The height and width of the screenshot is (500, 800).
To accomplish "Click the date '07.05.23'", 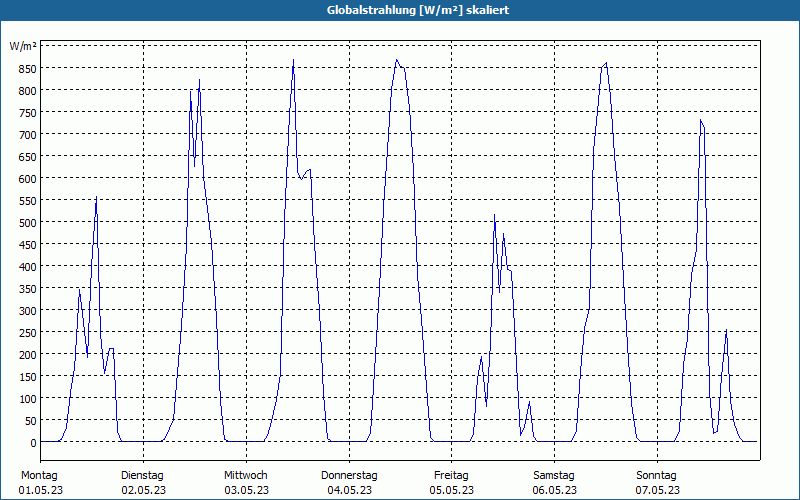I will coord(658,490).
